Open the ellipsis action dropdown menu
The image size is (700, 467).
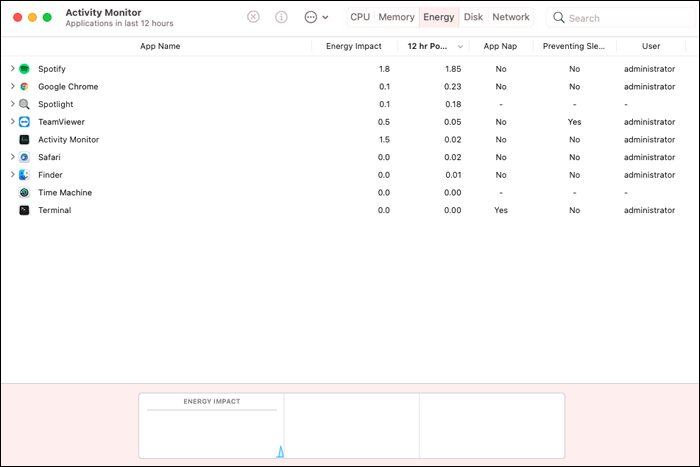coord(316,17)
